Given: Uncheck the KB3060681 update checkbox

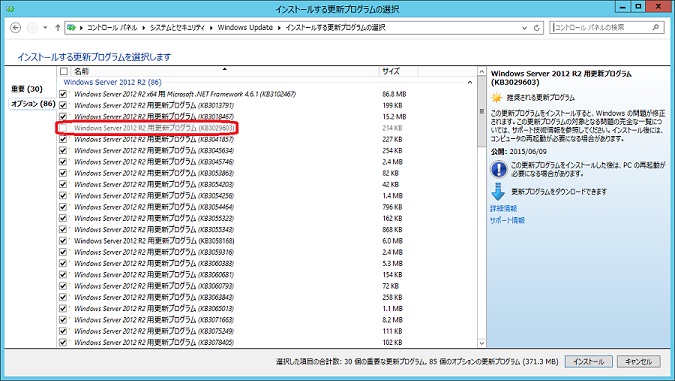Looking at the screenshot, I should (63, 275).
